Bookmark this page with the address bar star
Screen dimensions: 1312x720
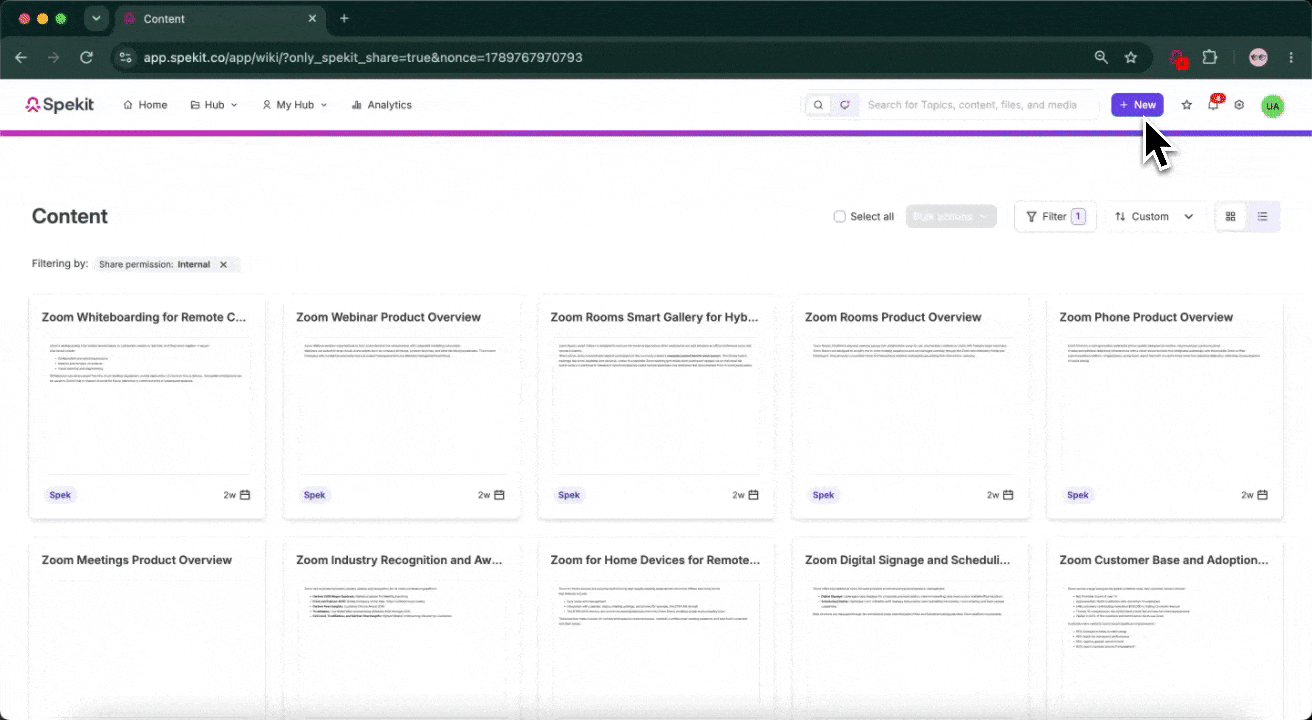coord(1131,57)
